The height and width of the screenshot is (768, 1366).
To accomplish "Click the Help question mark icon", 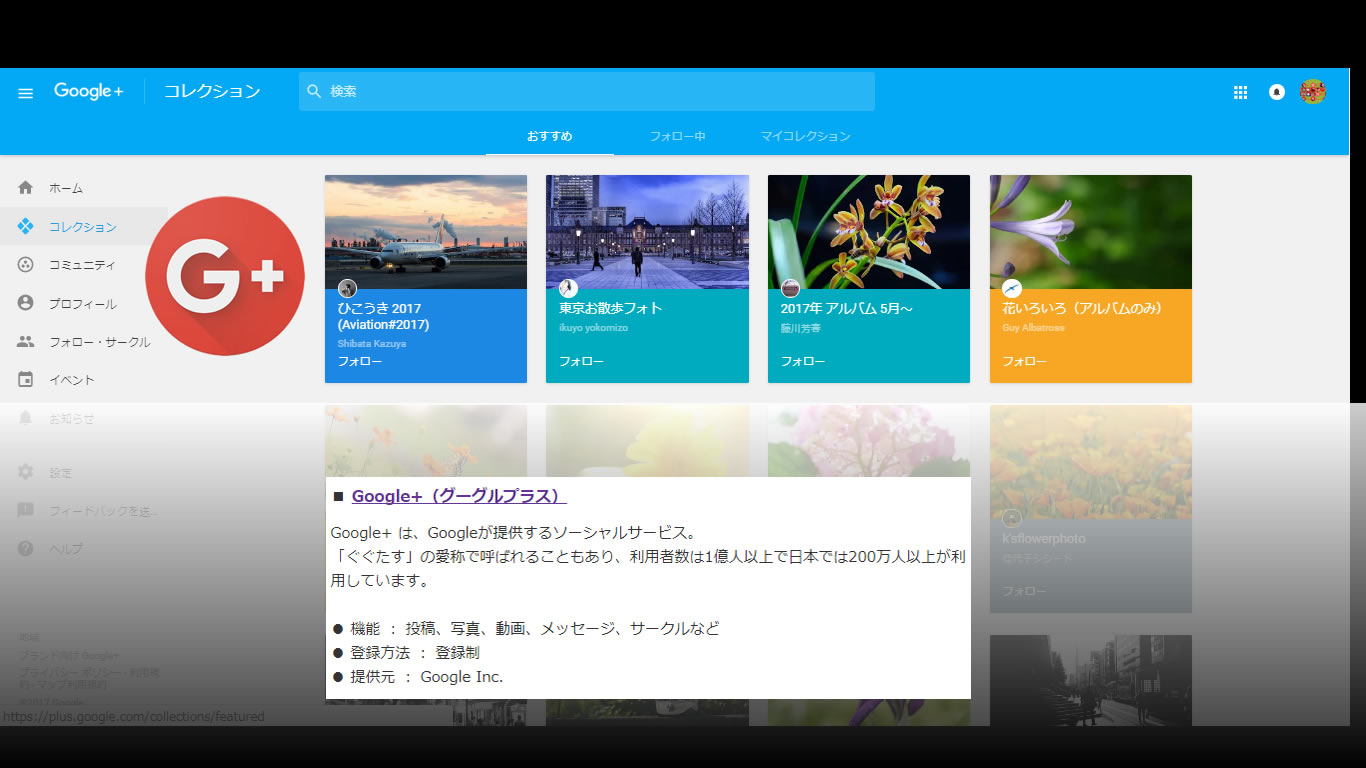I will click(x=26, y=549).
